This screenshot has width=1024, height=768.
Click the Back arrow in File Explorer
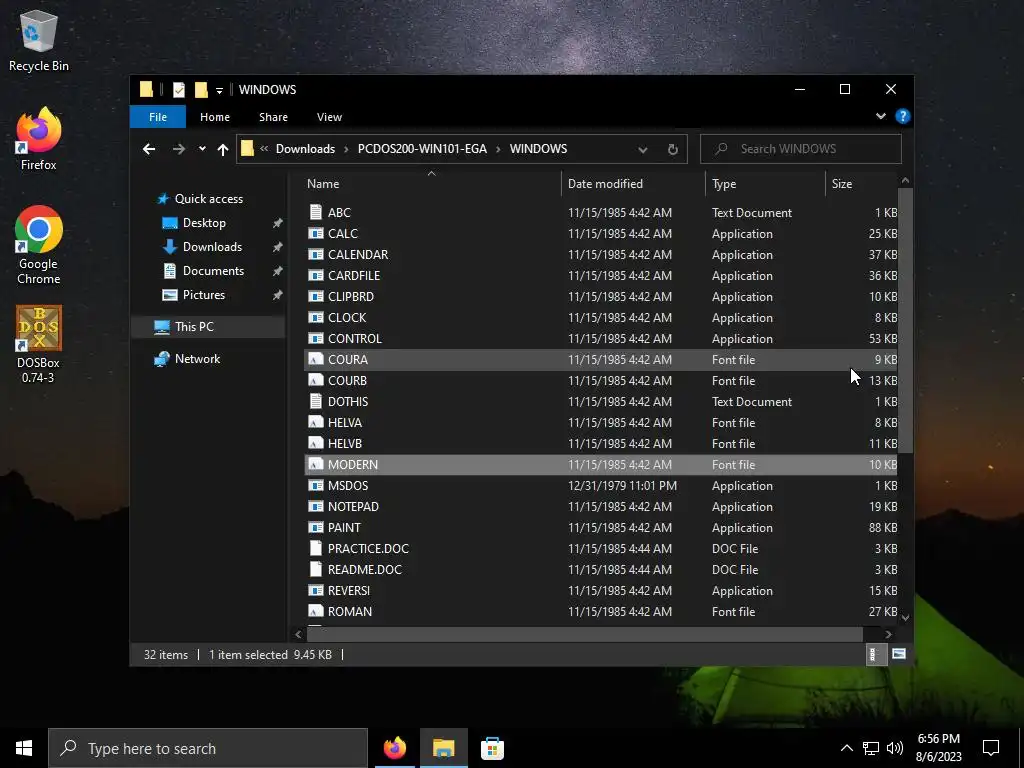coord(149,149)
